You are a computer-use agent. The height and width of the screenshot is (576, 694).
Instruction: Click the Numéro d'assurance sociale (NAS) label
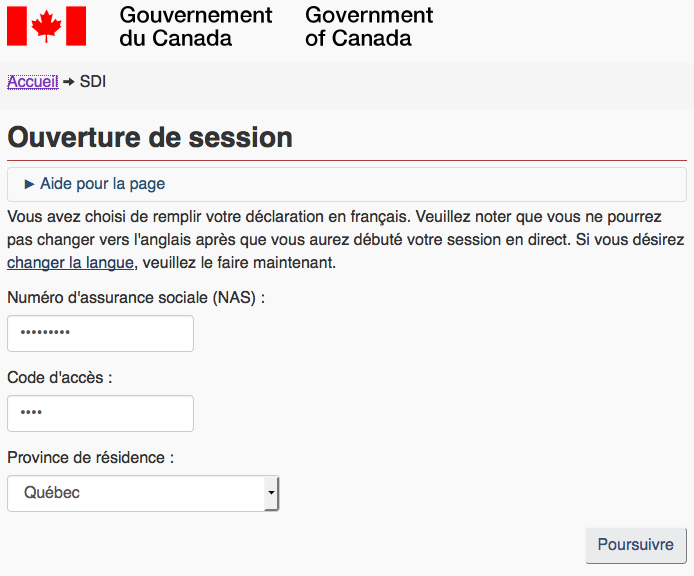pos(136,297)
